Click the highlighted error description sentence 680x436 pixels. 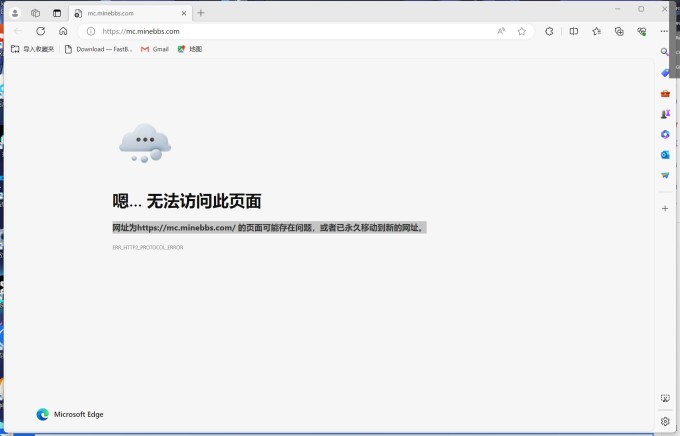pyautogui.click(x=269, y=228)
